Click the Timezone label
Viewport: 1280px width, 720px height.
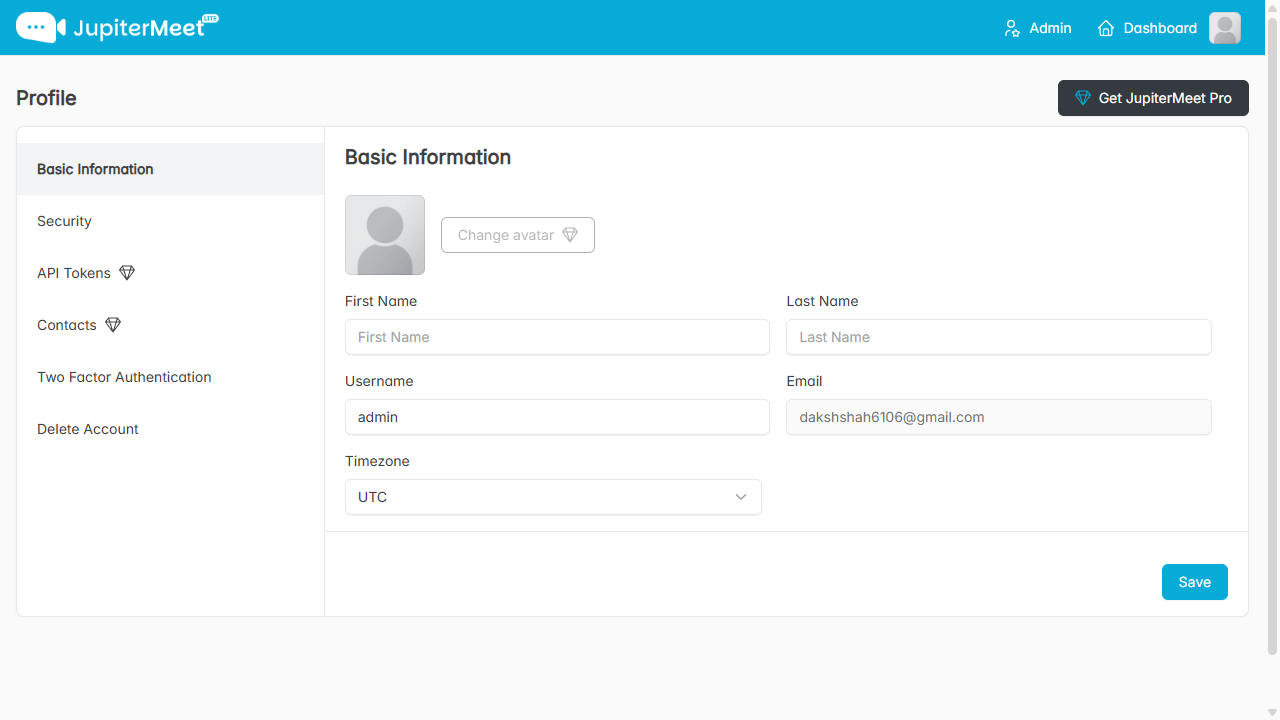pyautogui.click(x=377, y=461)
